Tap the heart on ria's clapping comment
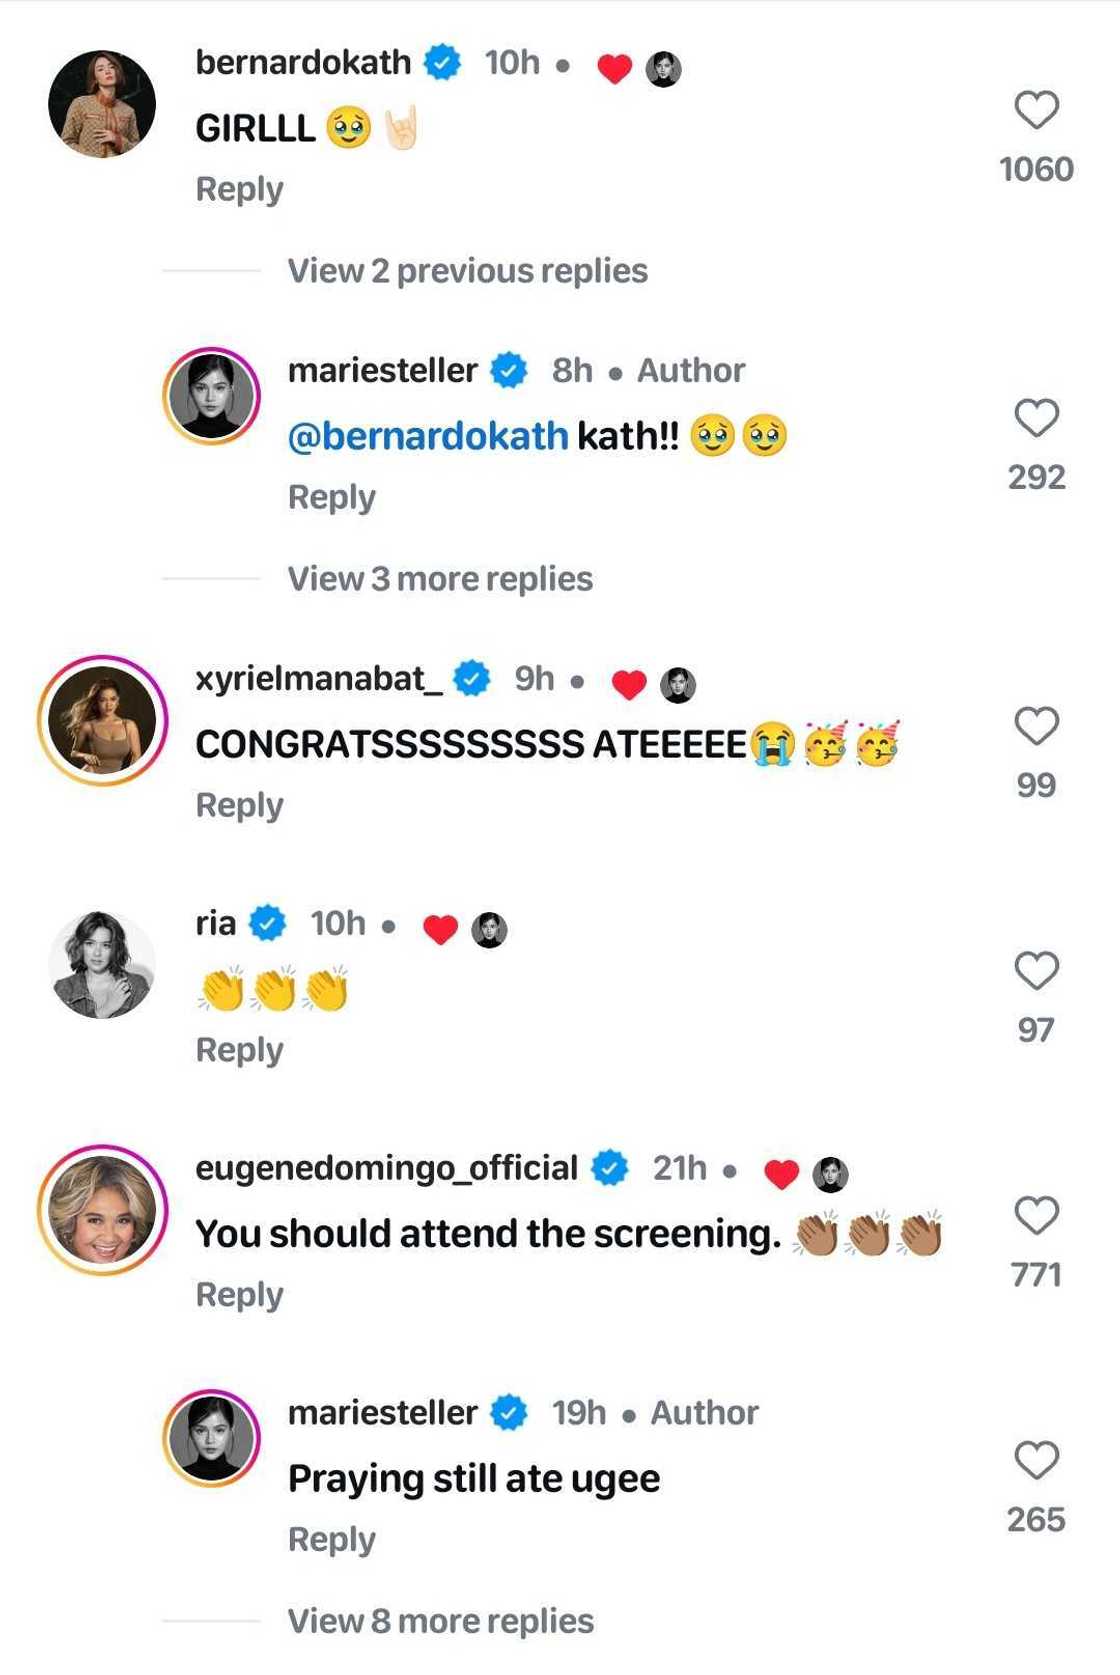The image size is (1120, 1675). (1036, 971)
